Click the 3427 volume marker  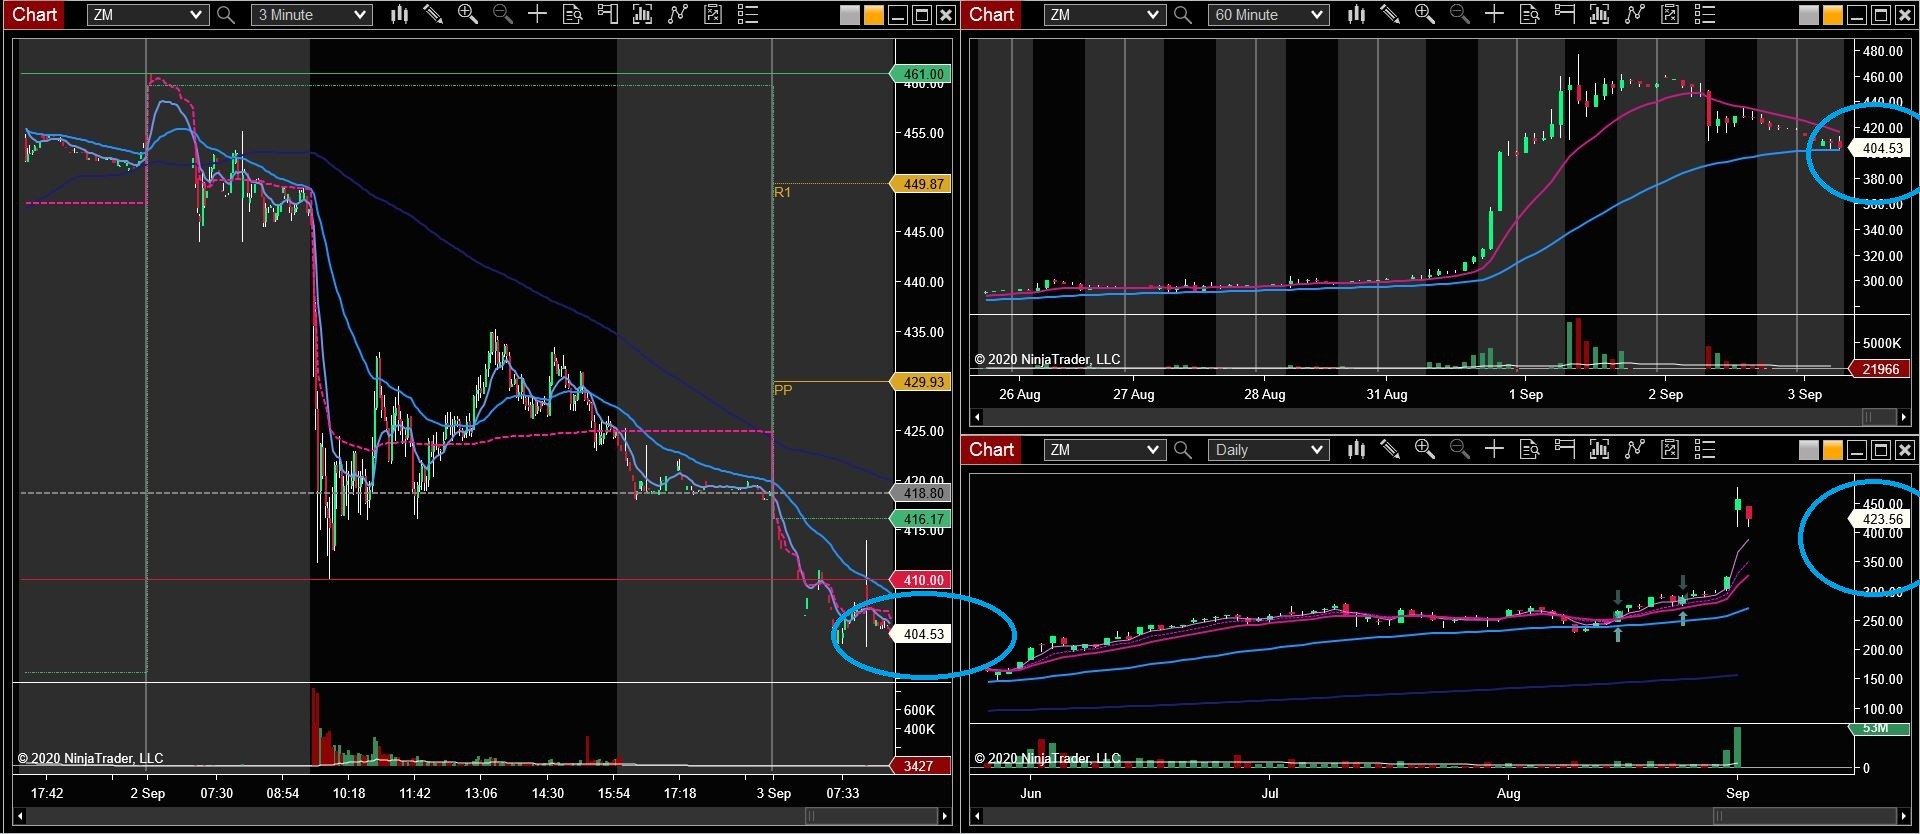point(920,766)
